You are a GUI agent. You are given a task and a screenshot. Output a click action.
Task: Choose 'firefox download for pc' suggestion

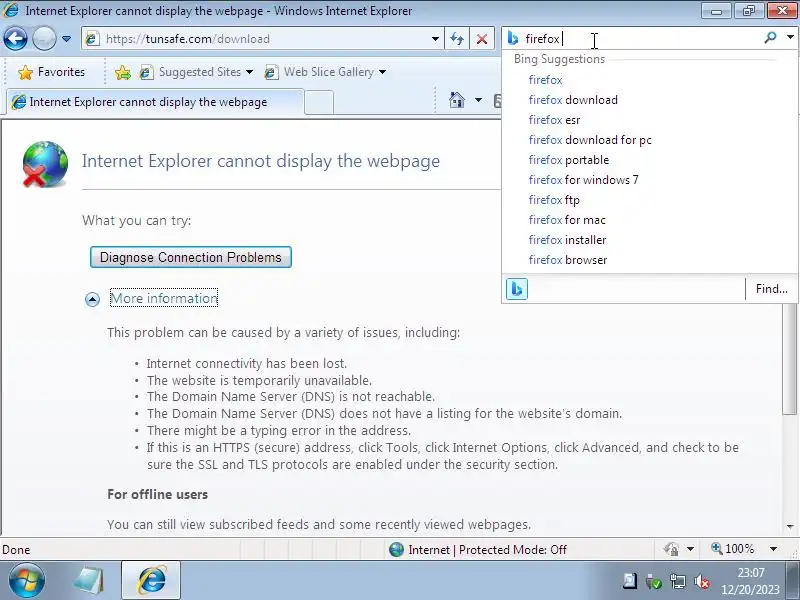(590, 140)
